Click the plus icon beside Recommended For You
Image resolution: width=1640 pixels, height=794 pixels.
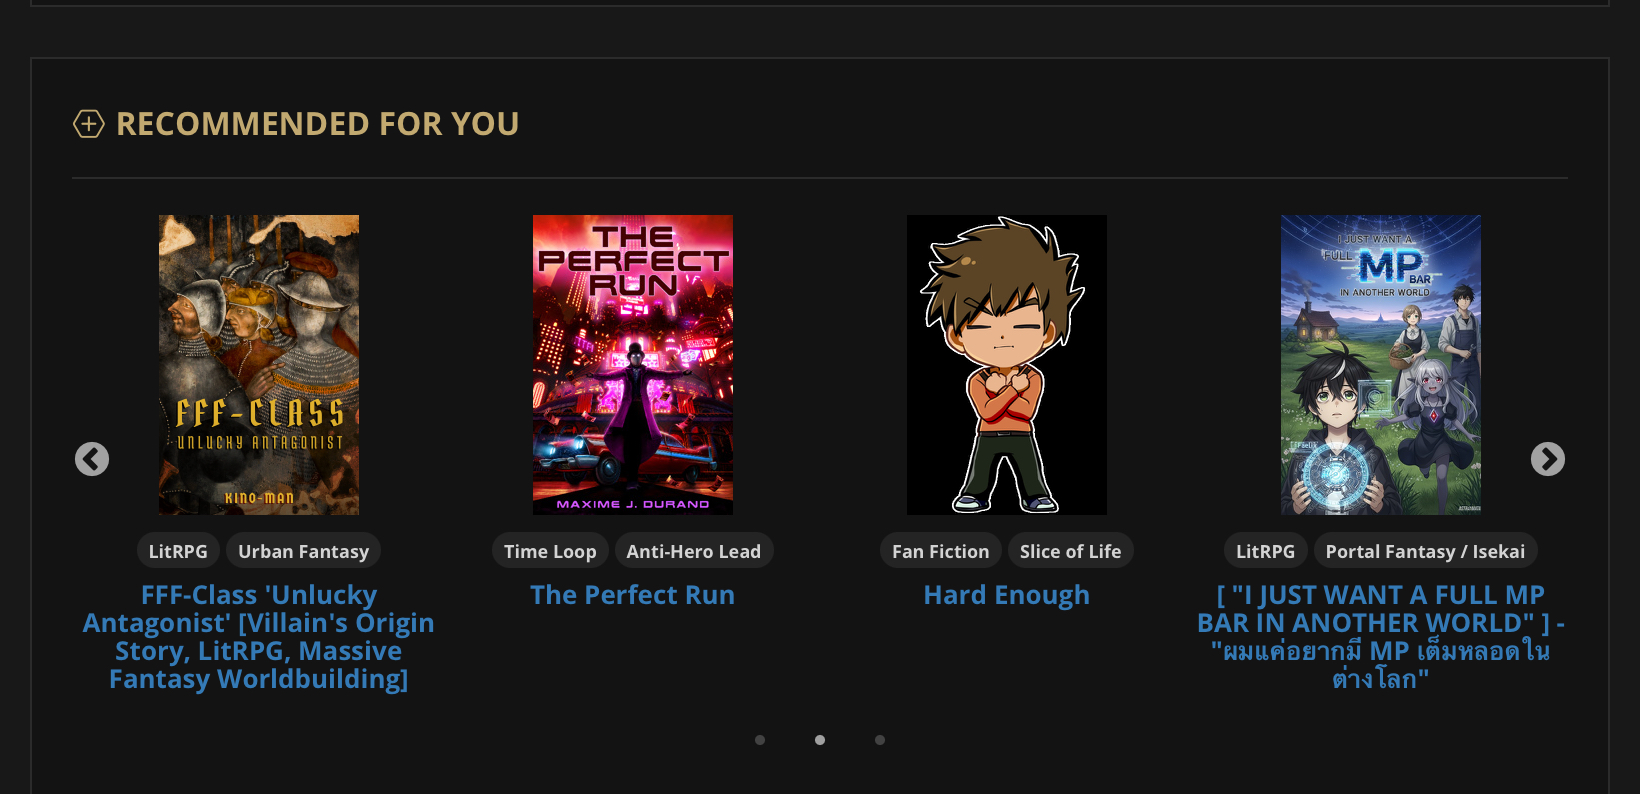[x=89, y=124]
